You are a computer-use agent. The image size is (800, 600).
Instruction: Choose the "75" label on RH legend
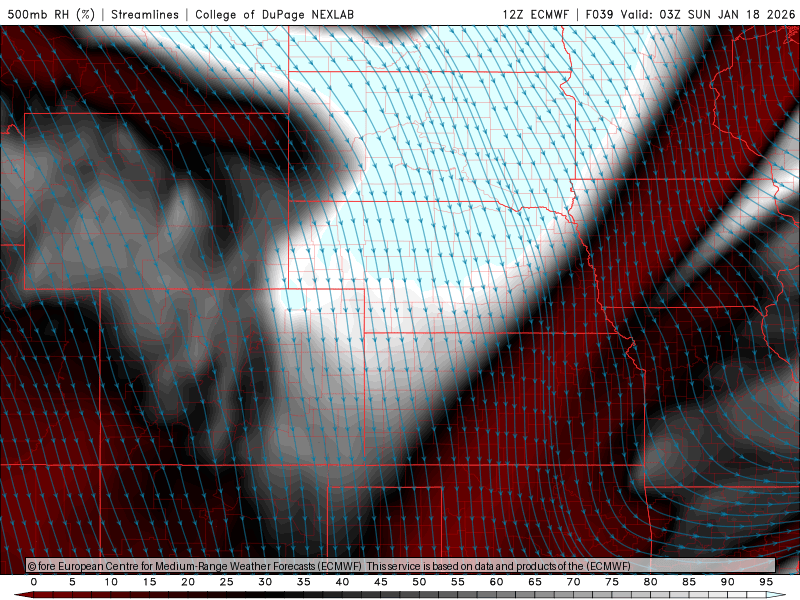pyautogui.click(x=612, y=582)
